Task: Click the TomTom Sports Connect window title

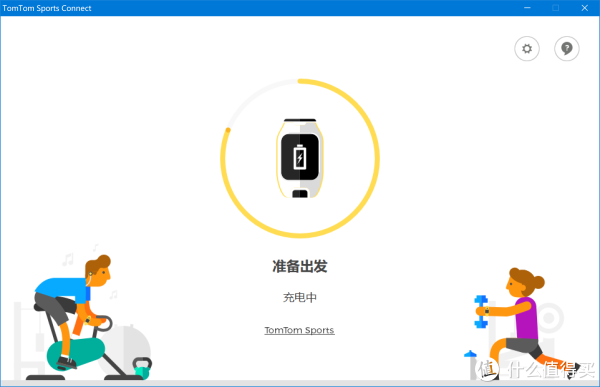Action: 47,8
